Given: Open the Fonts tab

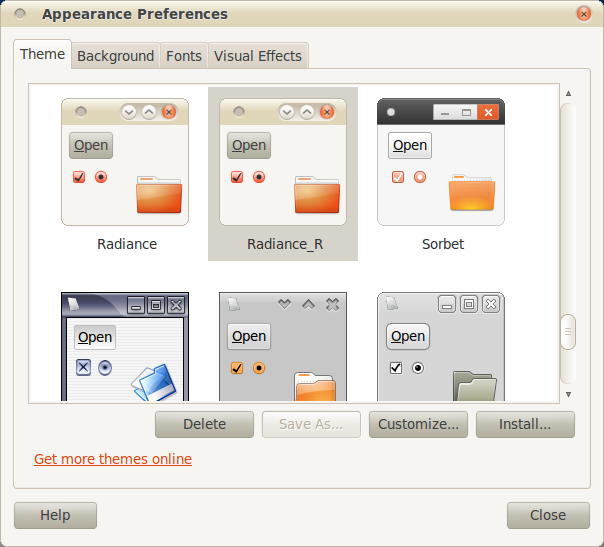Looking at the screenshot, I should tap(184, 56).
